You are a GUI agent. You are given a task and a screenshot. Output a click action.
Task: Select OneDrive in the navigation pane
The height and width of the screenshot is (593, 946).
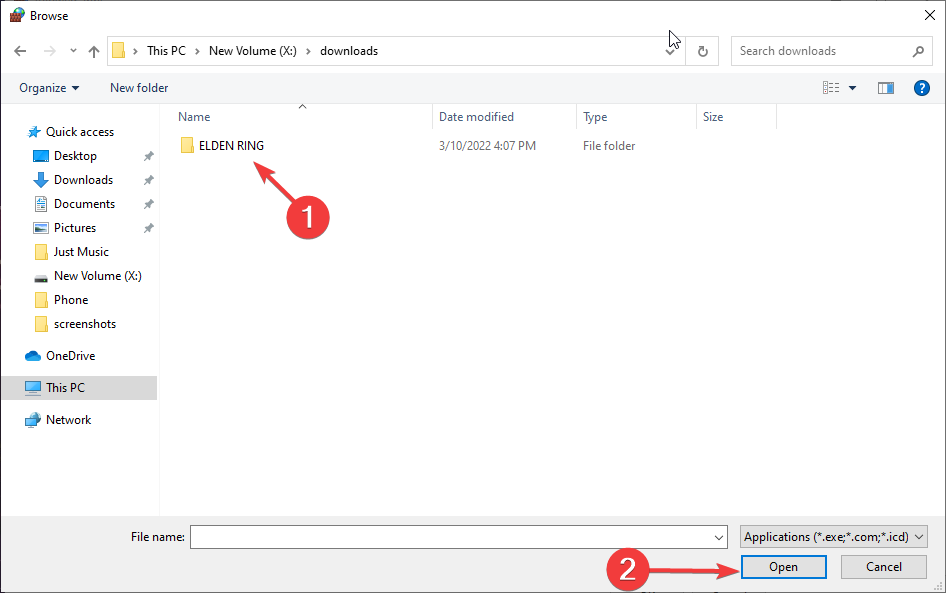71,356
